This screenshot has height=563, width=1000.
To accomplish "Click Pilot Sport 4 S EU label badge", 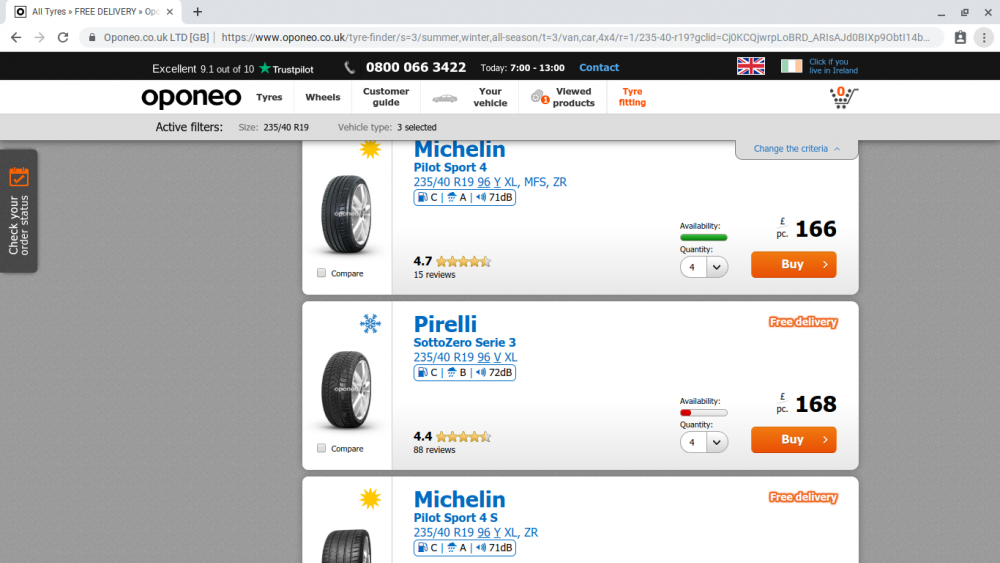I will (x=464, y=548).
